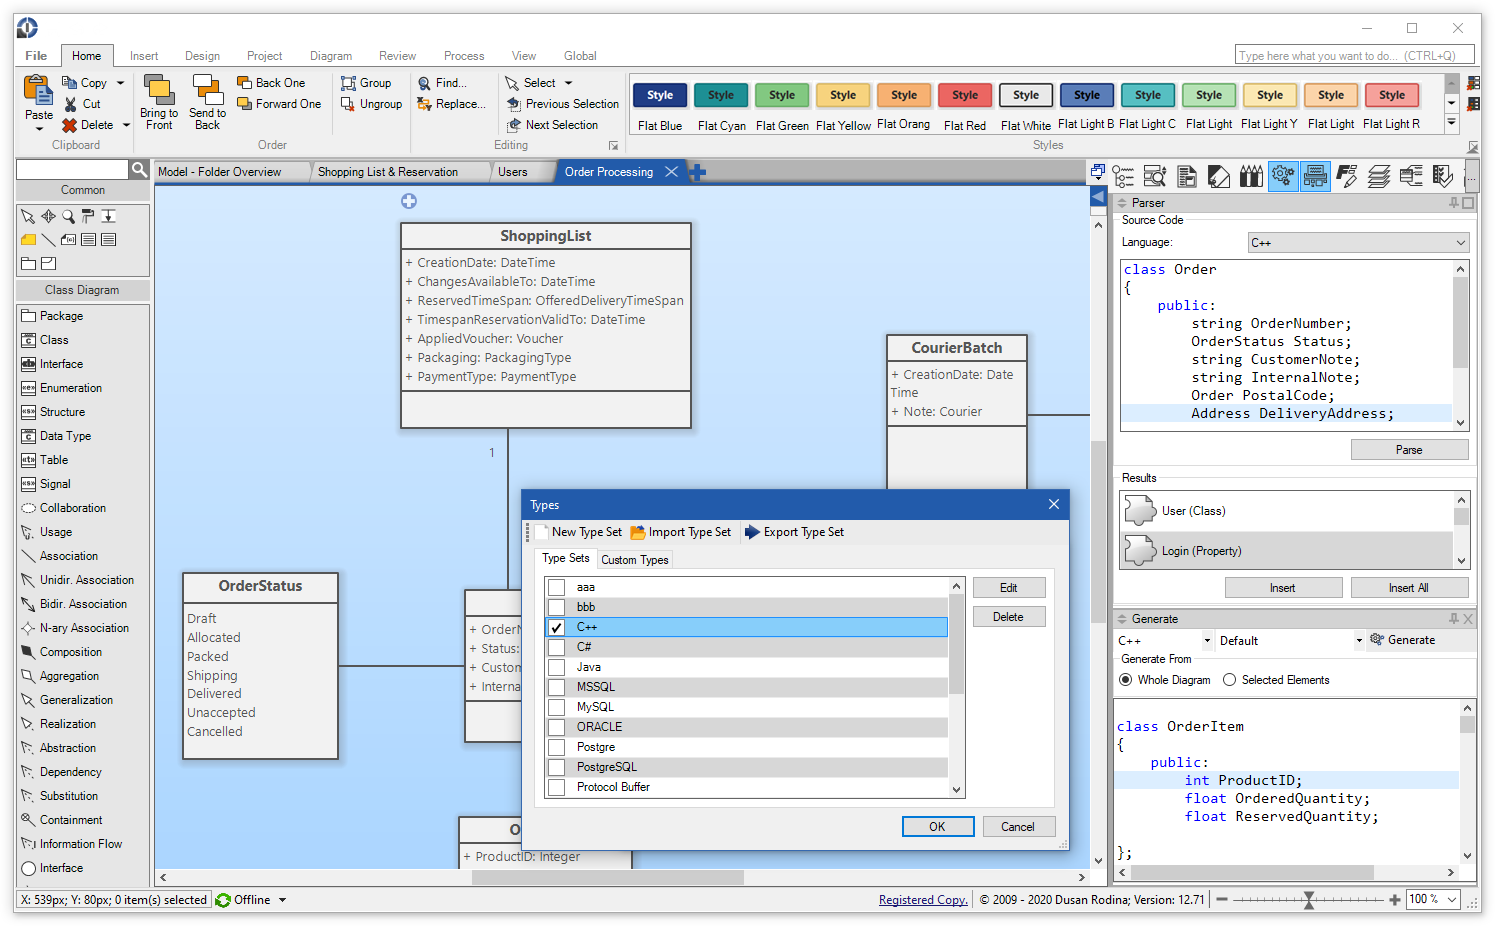Expand the Offline status dropdown

tap(283, 900)
